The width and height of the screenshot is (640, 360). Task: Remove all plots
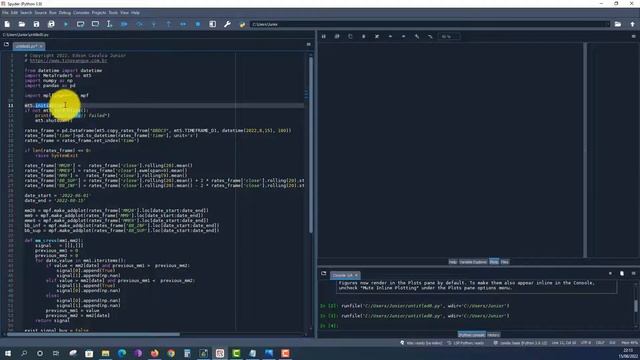tap(377, 36)
